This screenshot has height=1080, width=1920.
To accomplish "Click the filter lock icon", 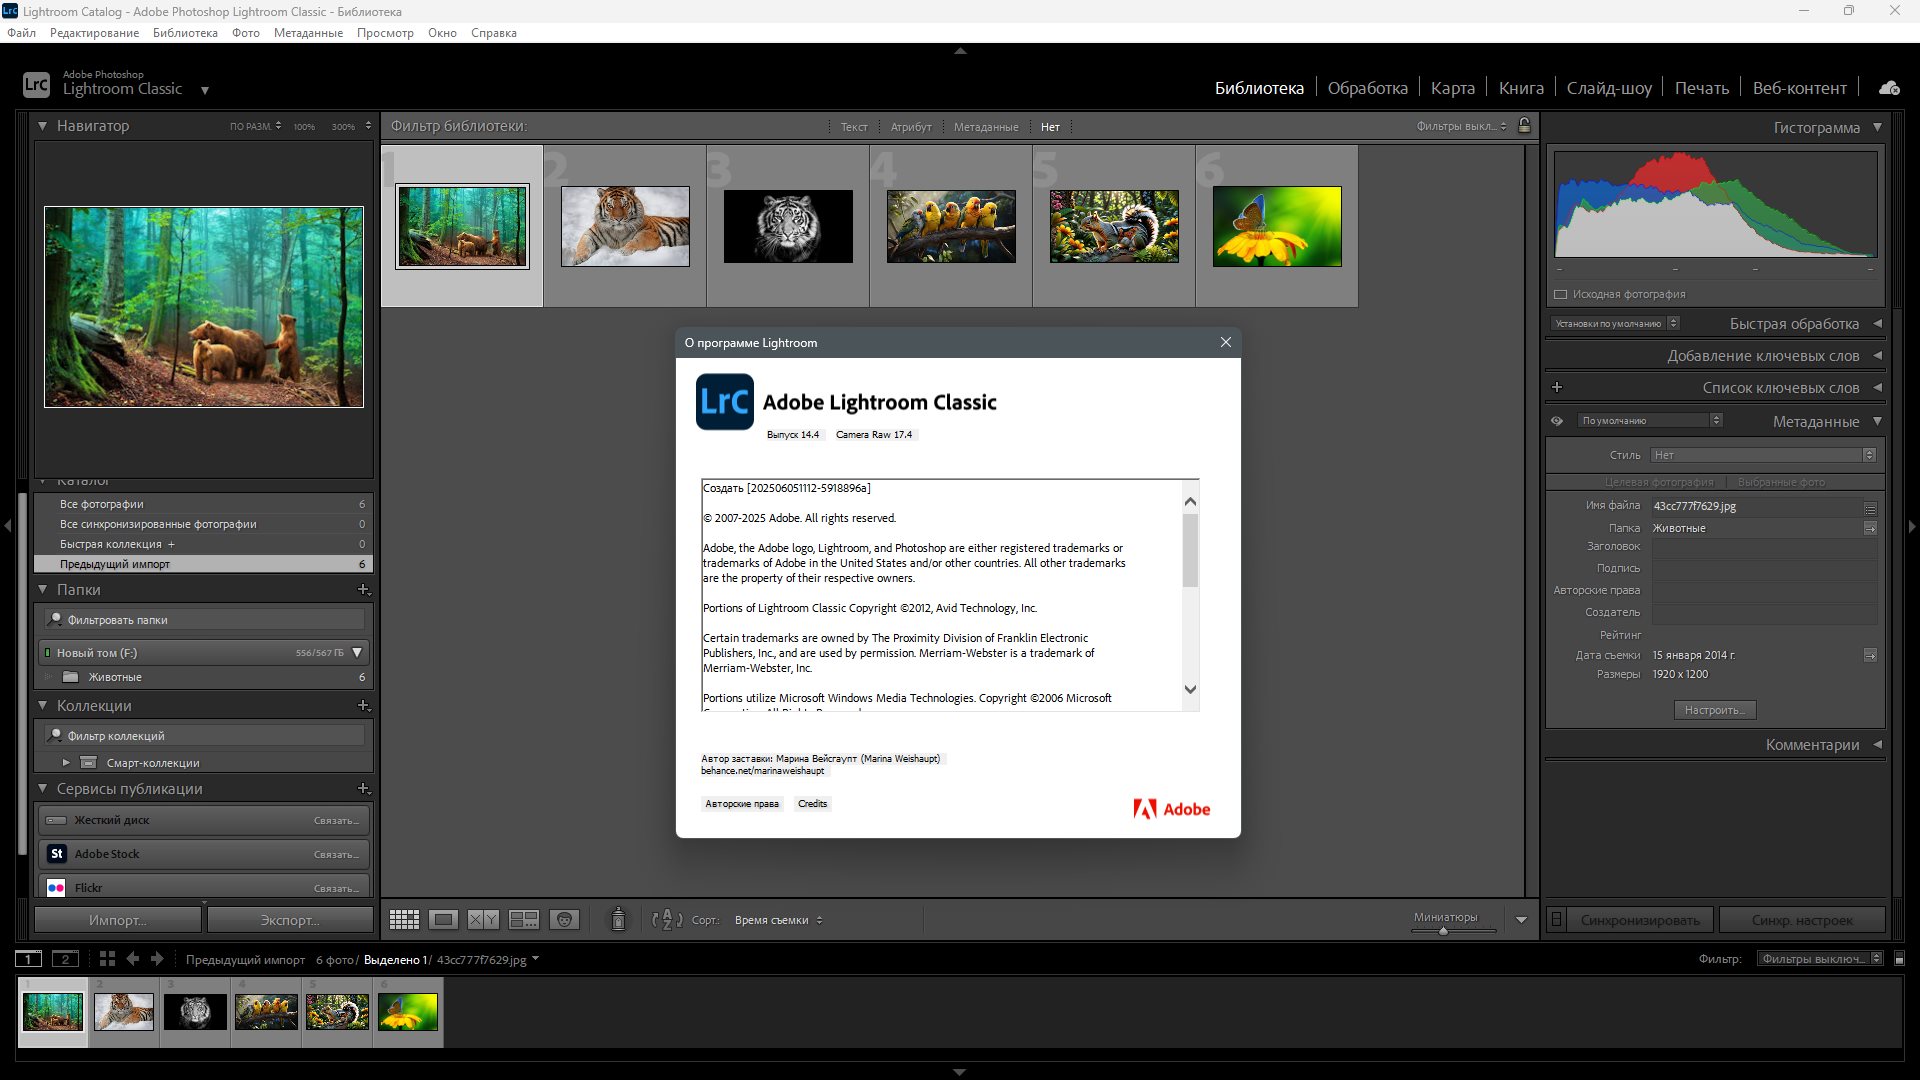I will pyautogui.click(x=1524, y=126).
